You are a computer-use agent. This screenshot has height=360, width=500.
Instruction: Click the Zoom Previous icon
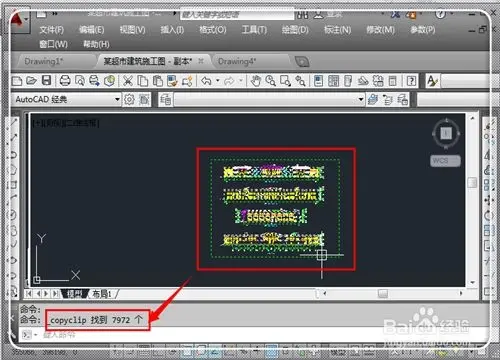(300, 81)
